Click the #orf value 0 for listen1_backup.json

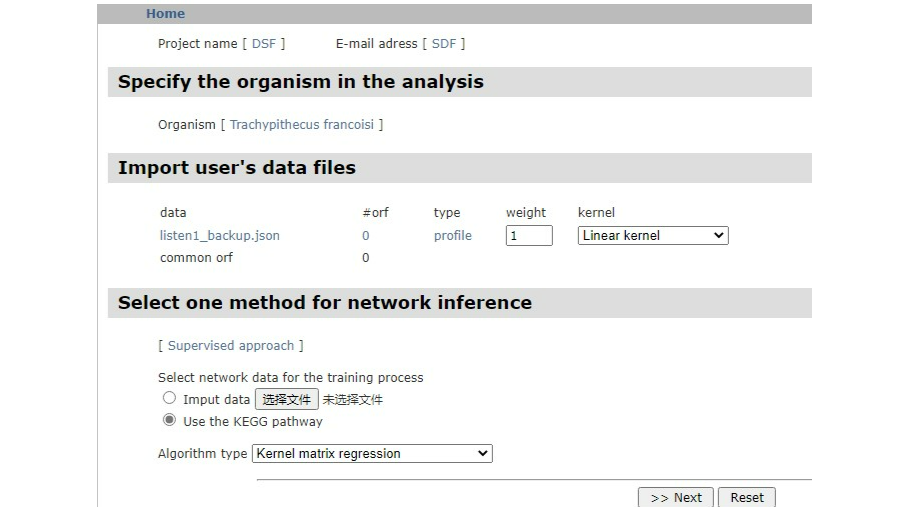[x=366, y=236]
